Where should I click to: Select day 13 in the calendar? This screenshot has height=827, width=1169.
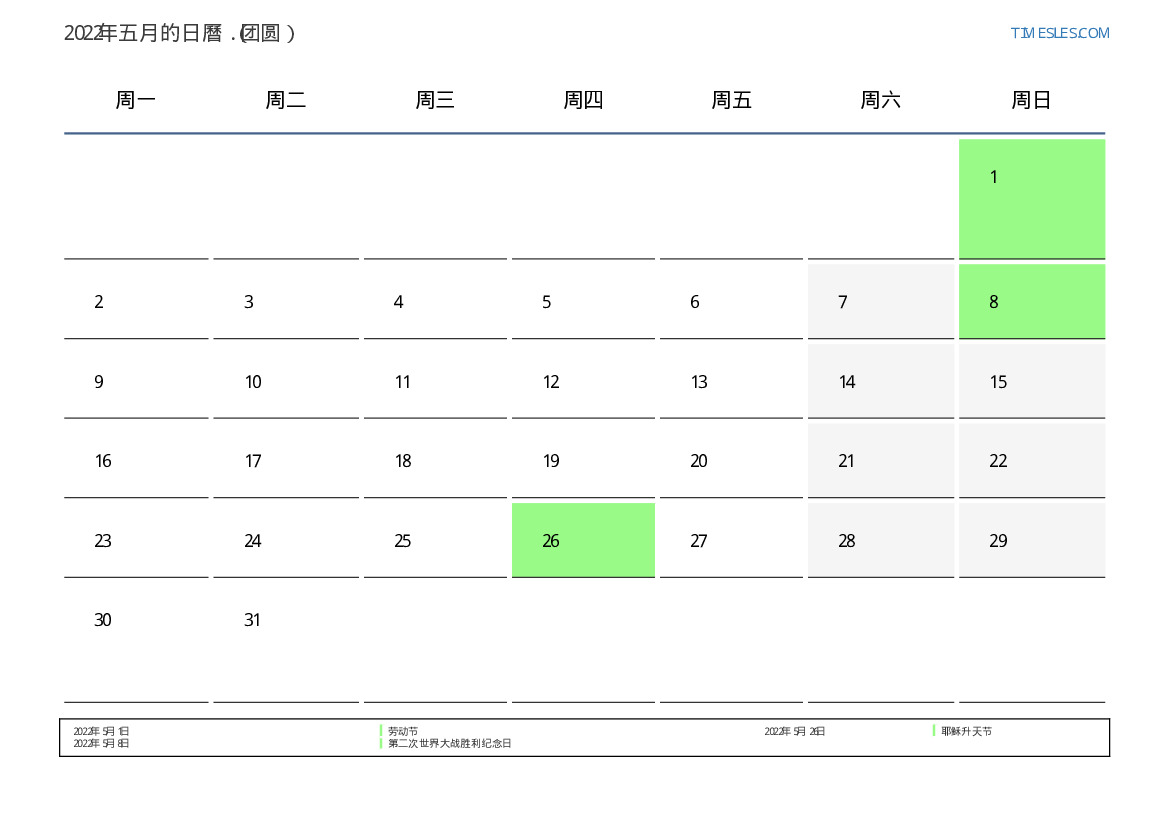731,381
